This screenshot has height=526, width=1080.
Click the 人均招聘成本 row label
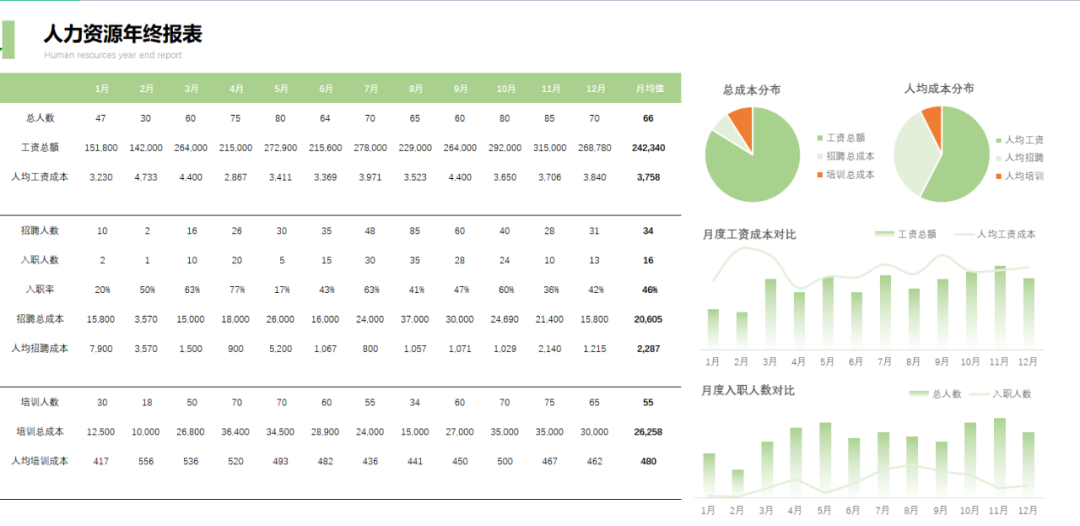(x=40, y=348)
